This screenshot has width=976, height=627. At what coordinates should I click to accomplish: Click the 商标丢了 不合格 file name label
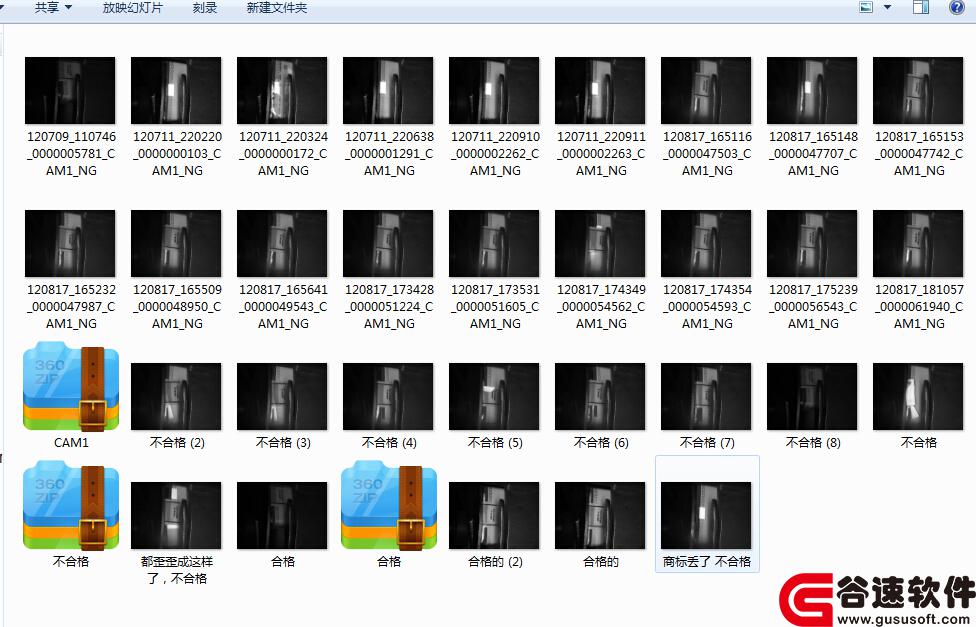[706, 562]
